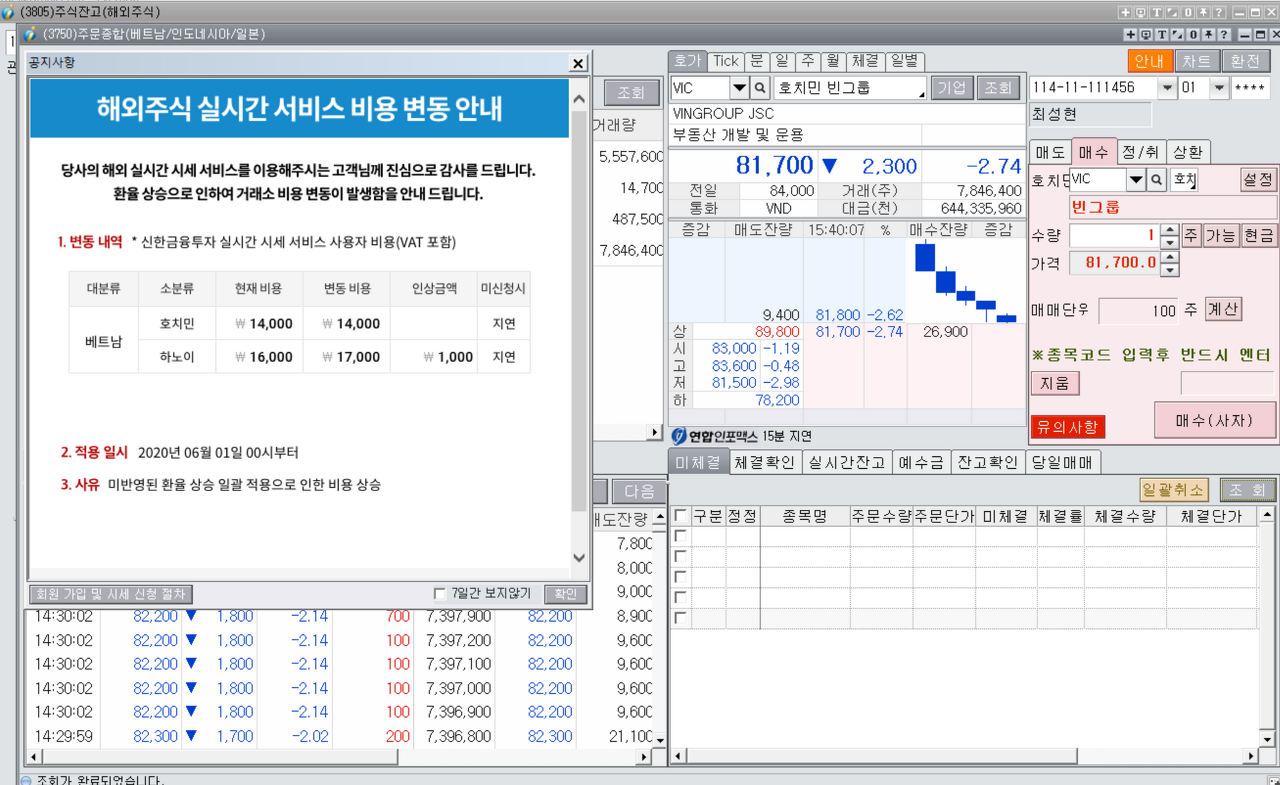Viewport: 1280px width, 785px height.
Task: Click the 수량 quantity input field
Action: pos(1114,236)
